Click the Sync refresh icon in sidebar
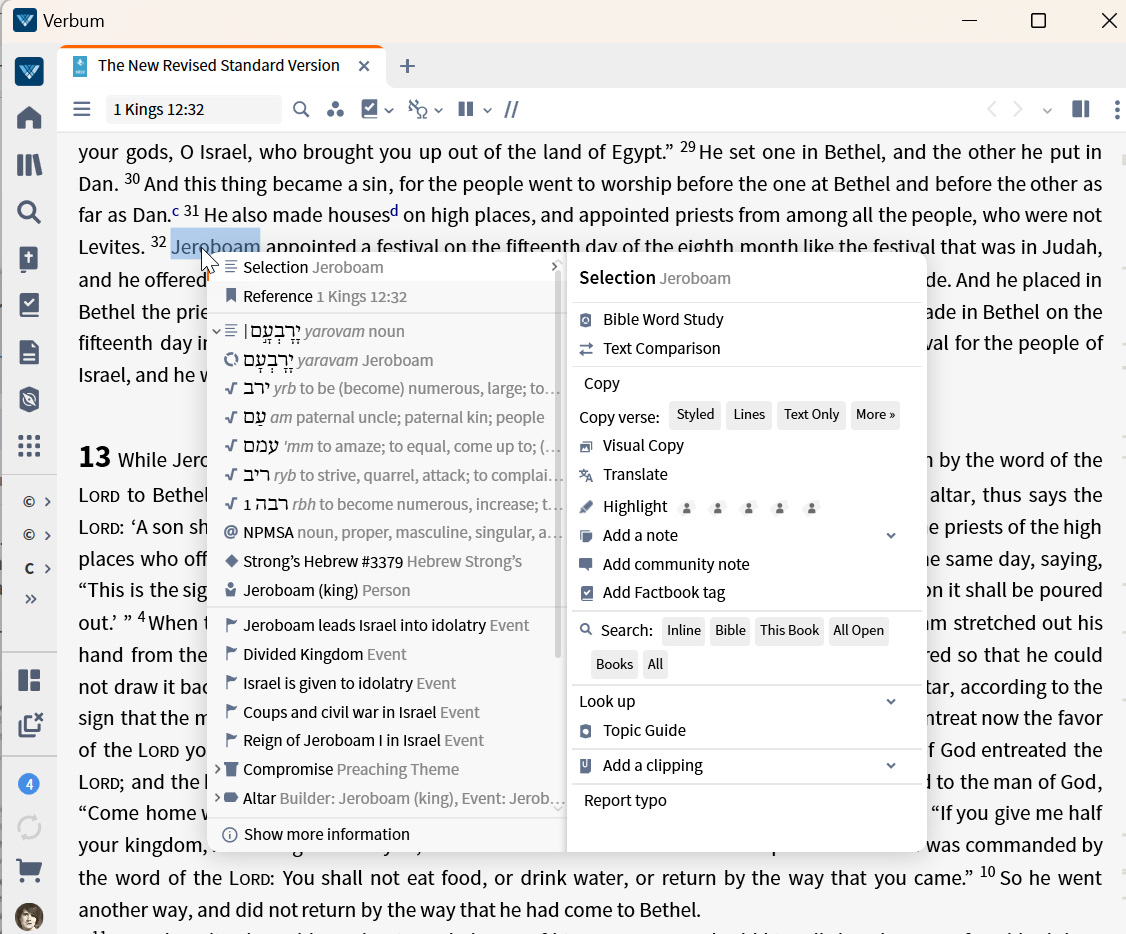This screenshot has width=1126, height=934. point(29,827)
